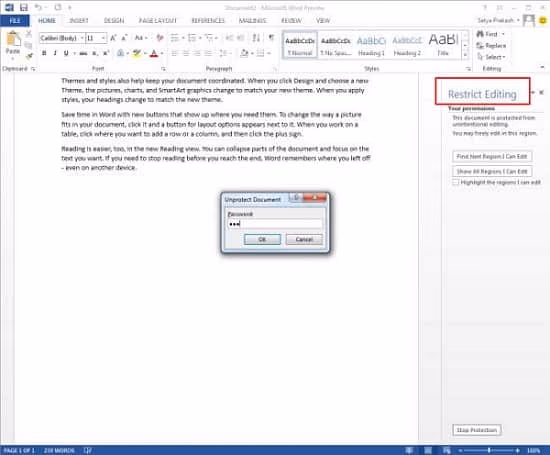Increase font size with the Grow Font icon

click(113, 38)
